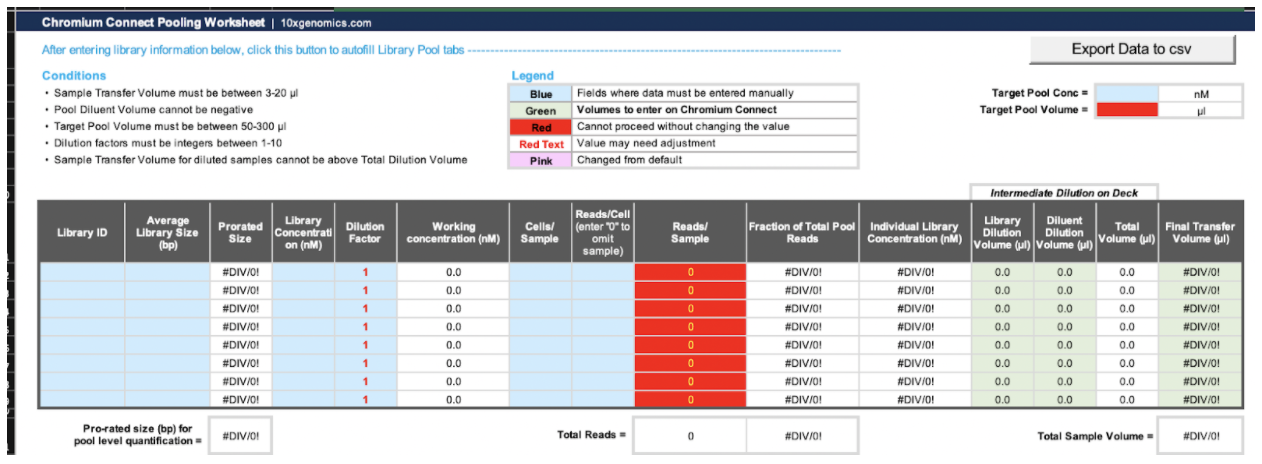
Task: Click the Library Dilution Volume (µl) header
Action: point(1002,232)
